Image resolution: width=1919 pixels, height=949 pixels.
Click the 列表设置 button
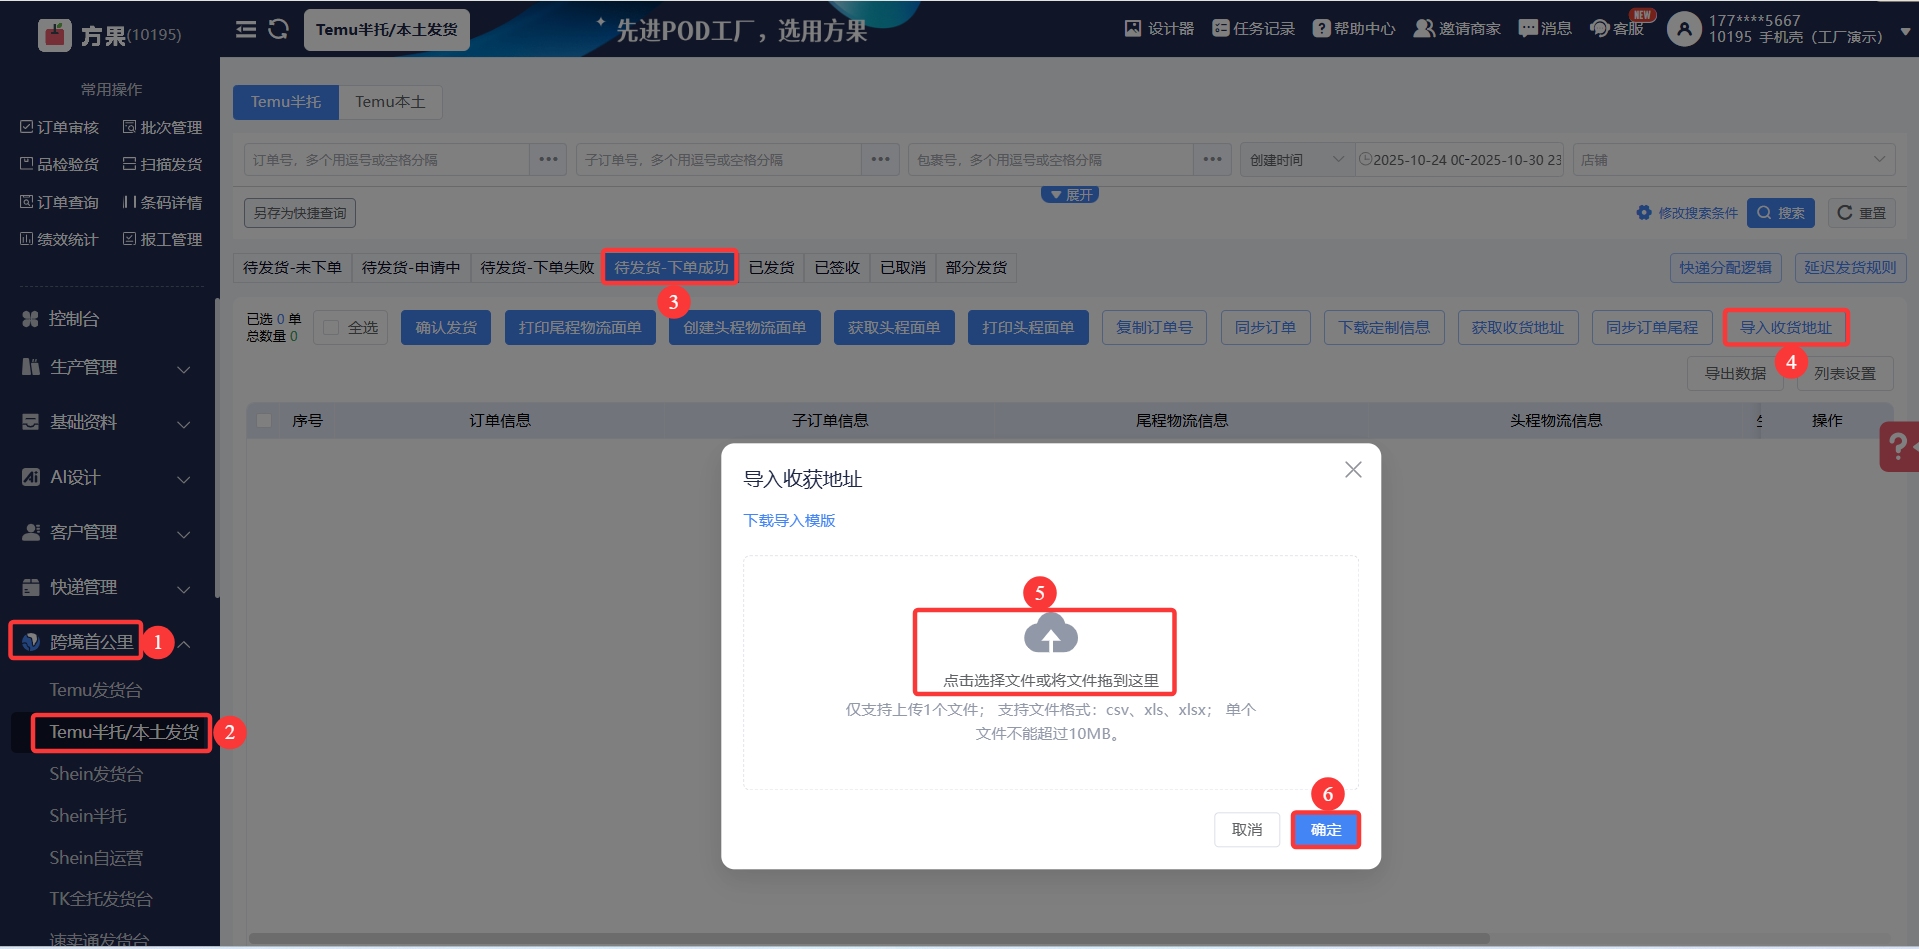pyautogui.click(x=1845, y=374)
